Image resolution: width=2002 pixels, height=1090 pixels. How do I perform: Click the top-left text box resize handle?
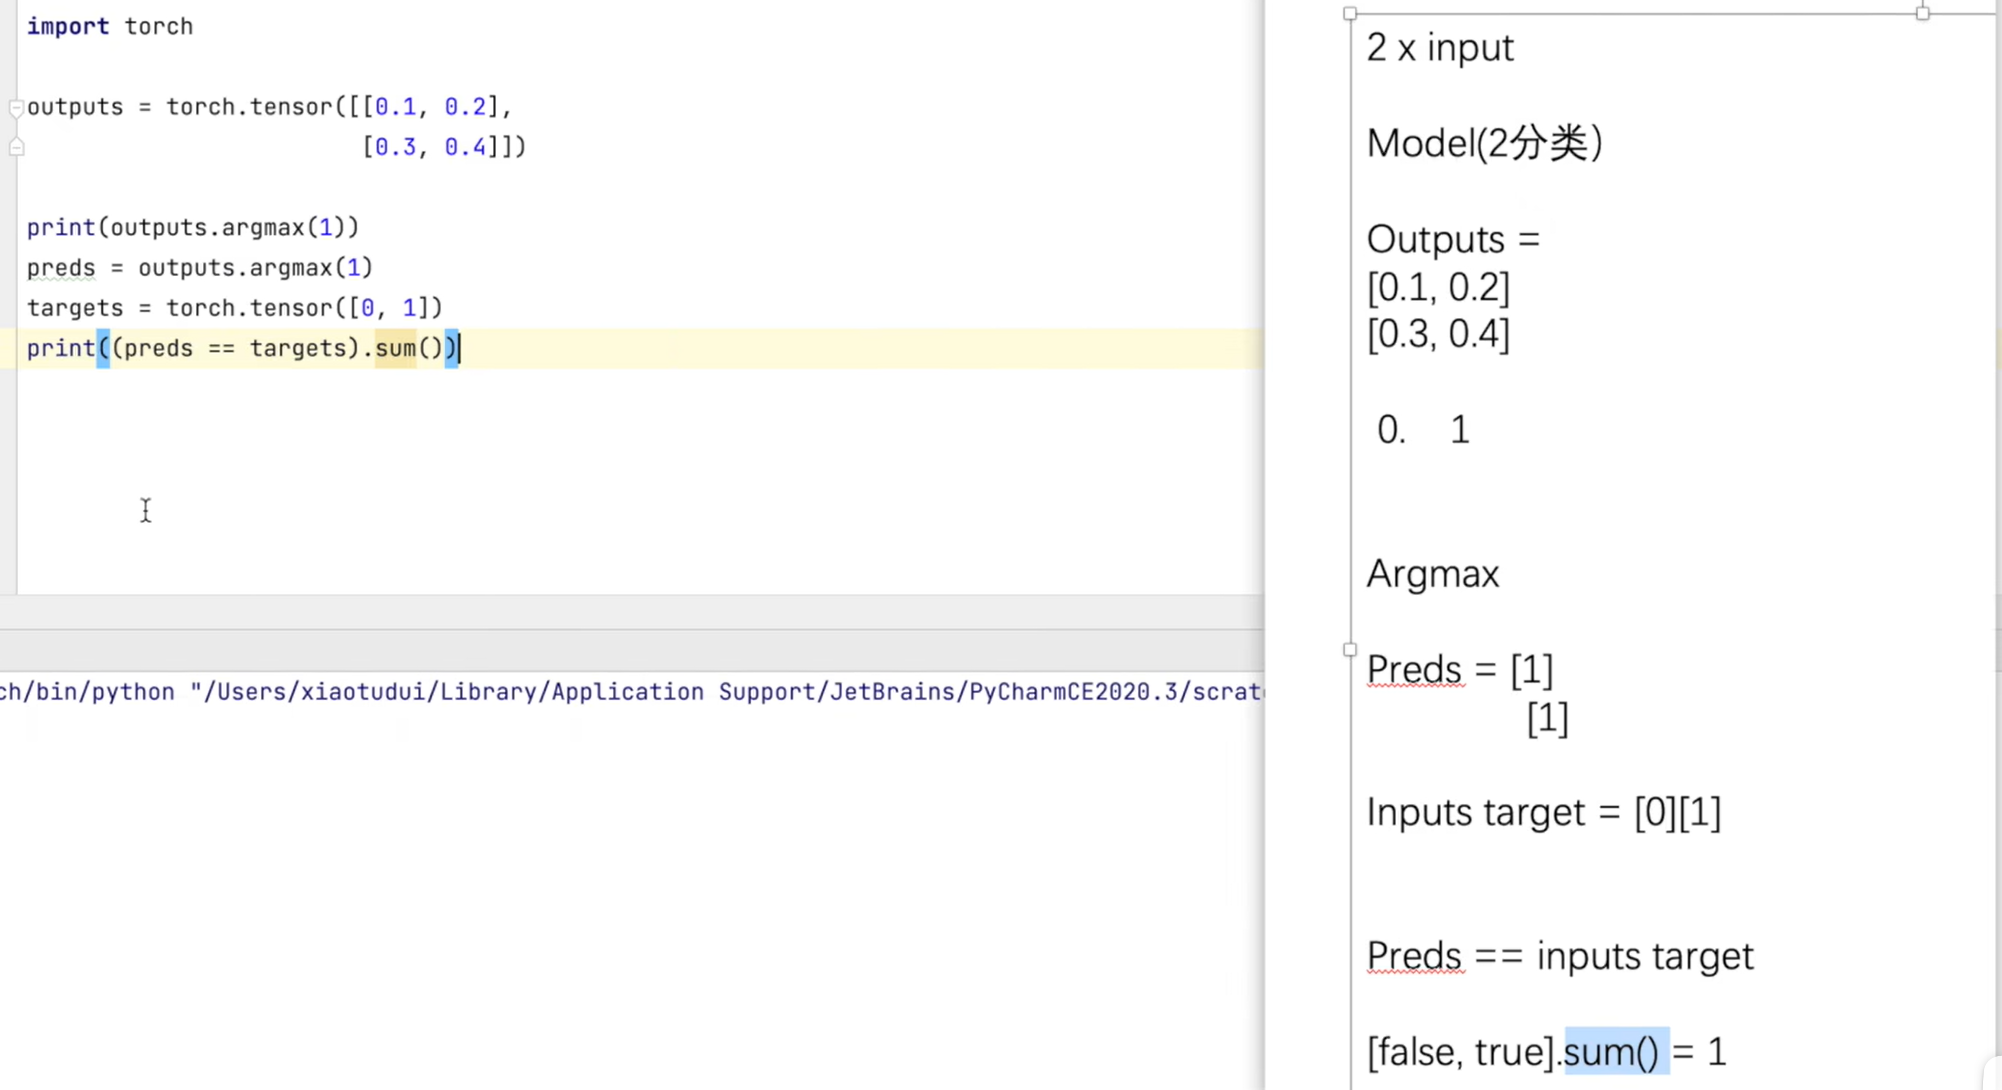coord(1350,13)
